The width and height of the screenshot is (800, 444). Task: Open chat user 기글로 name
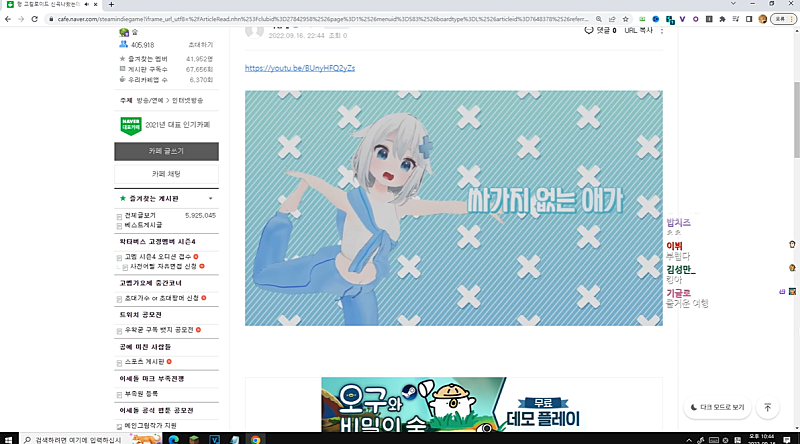coord(678,293)
